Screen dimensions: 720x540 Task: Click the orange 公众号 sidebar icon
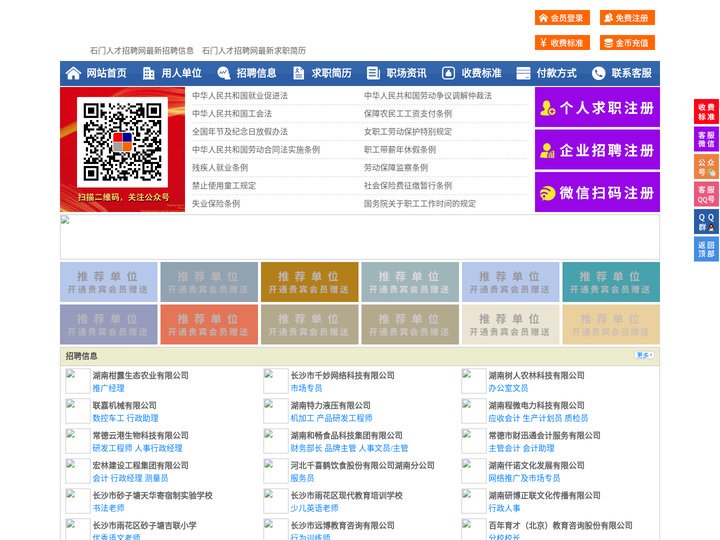point(706,167)
